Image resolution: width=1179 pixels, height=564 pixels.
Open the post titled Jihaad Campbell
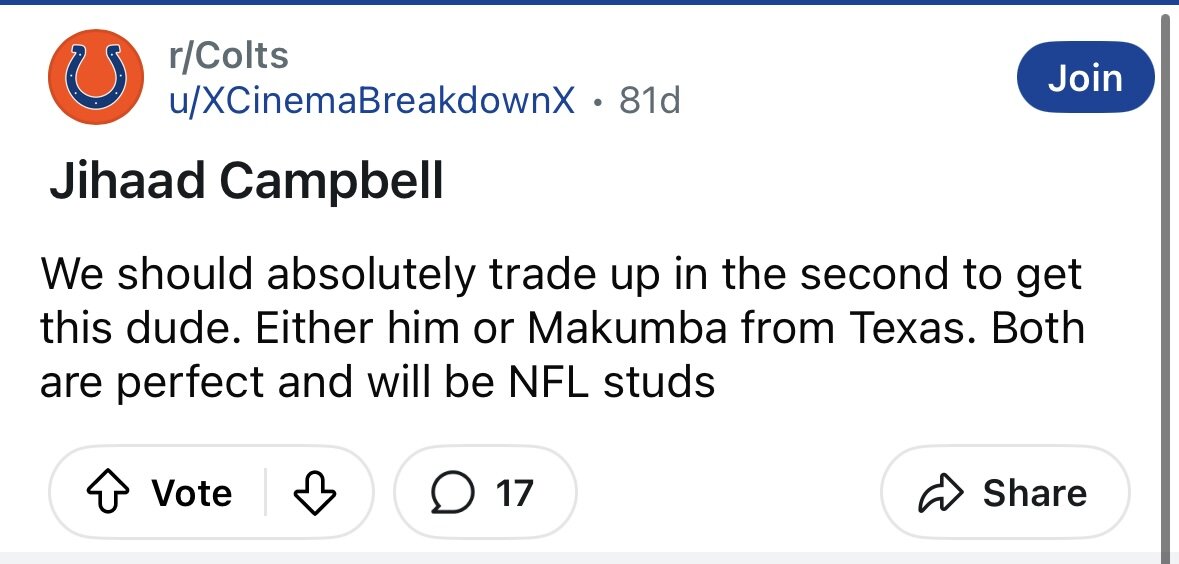coord(246,183)
